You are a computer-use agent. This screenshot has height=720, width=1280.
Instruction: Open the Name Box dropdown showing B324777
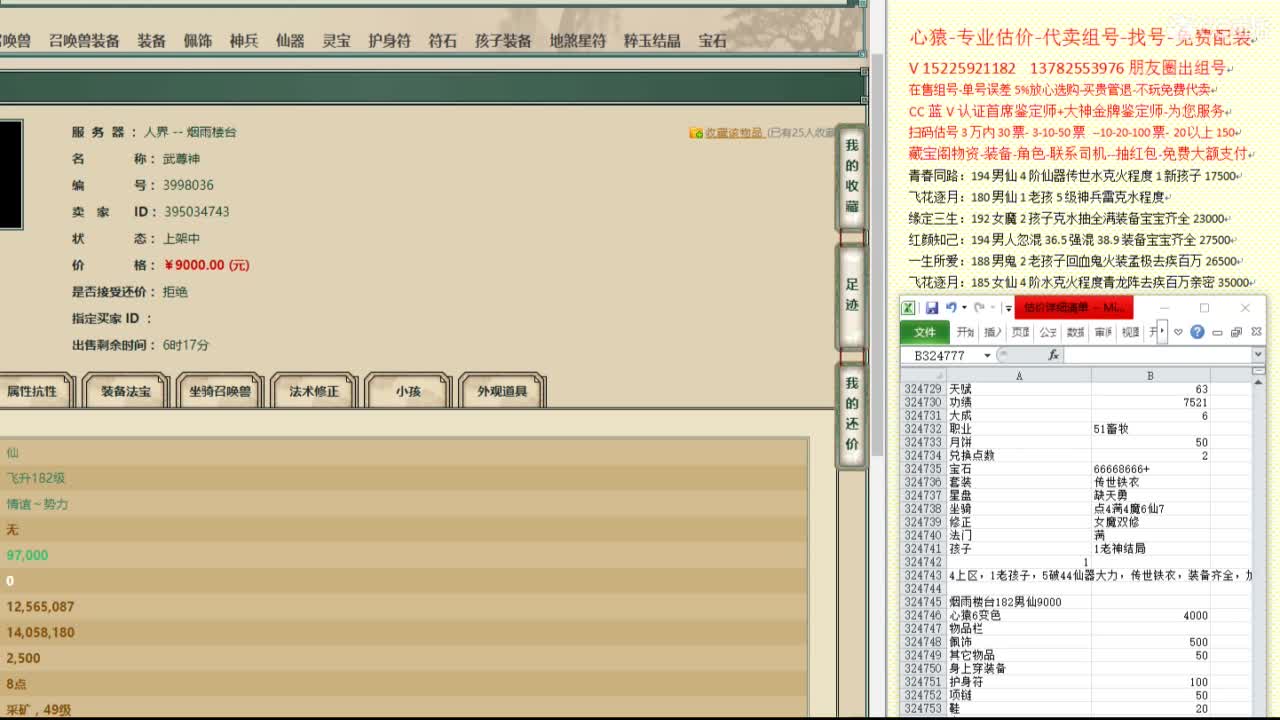point(987,354)
